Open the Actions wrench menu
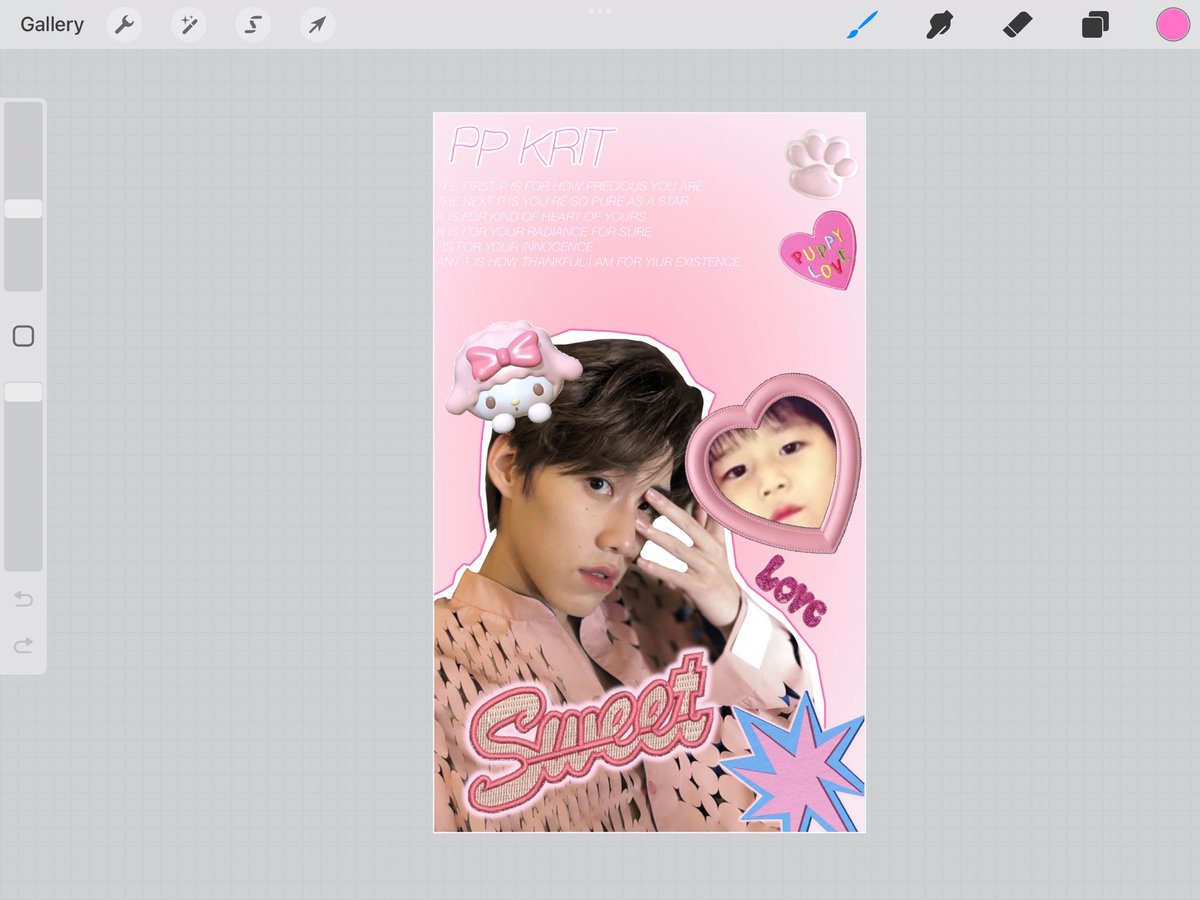Viewport: 1200px width, 900px height. coord(124,25)
